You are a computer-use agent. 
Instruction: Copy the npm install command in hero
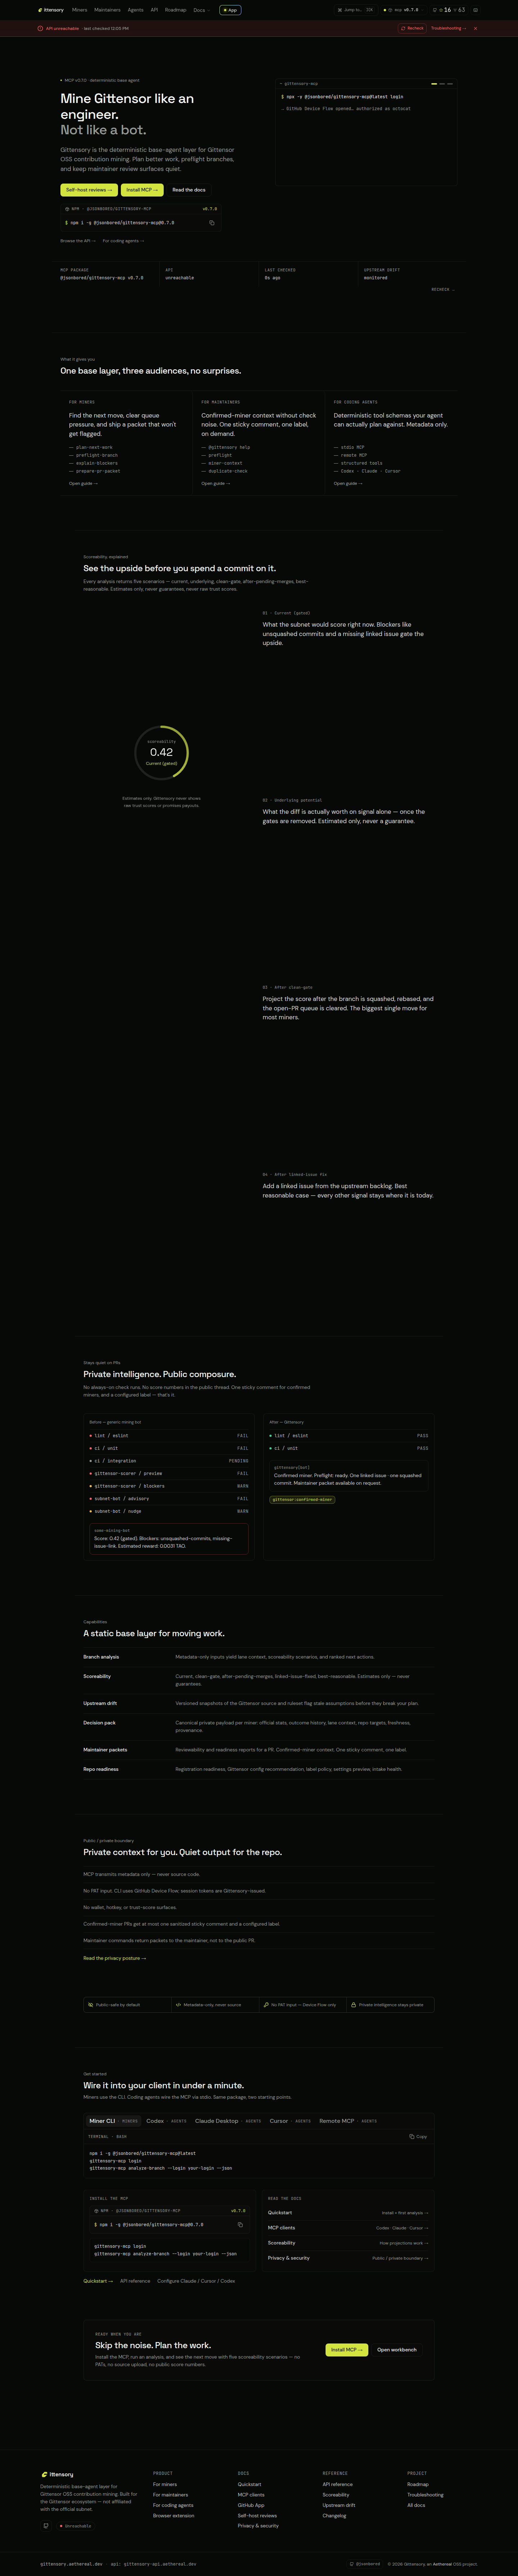(x=212, y=223)
